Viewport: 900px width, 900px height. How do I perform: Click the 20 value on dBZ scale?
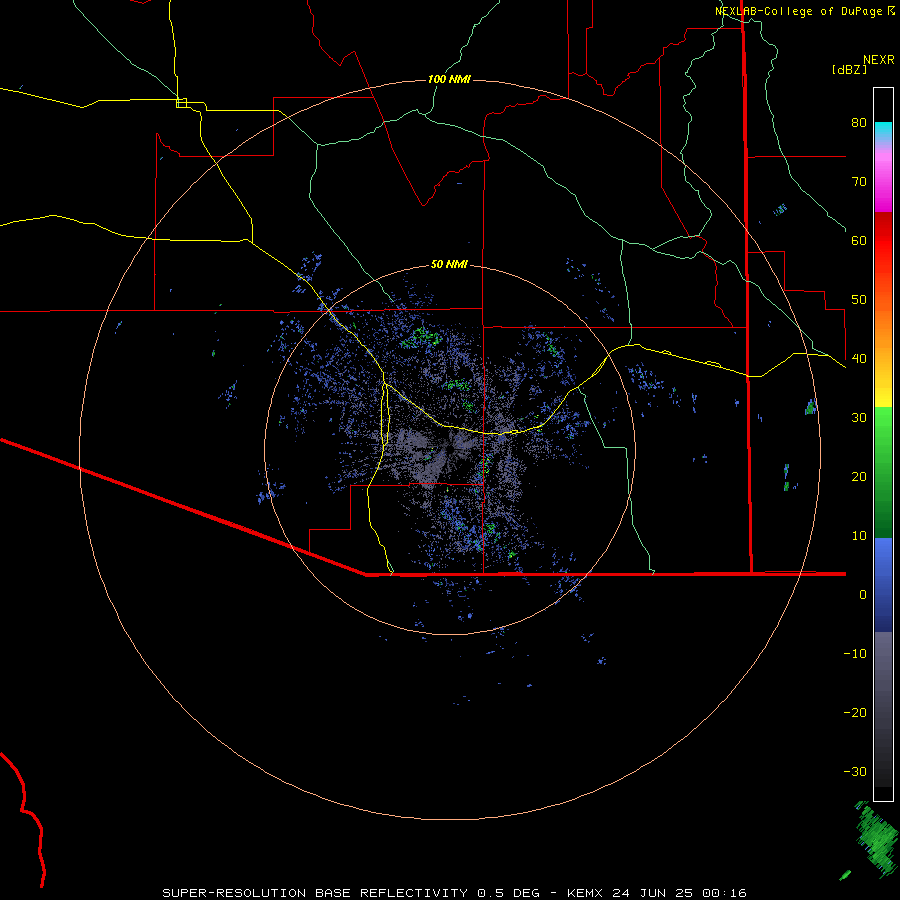tap(859, 476)
